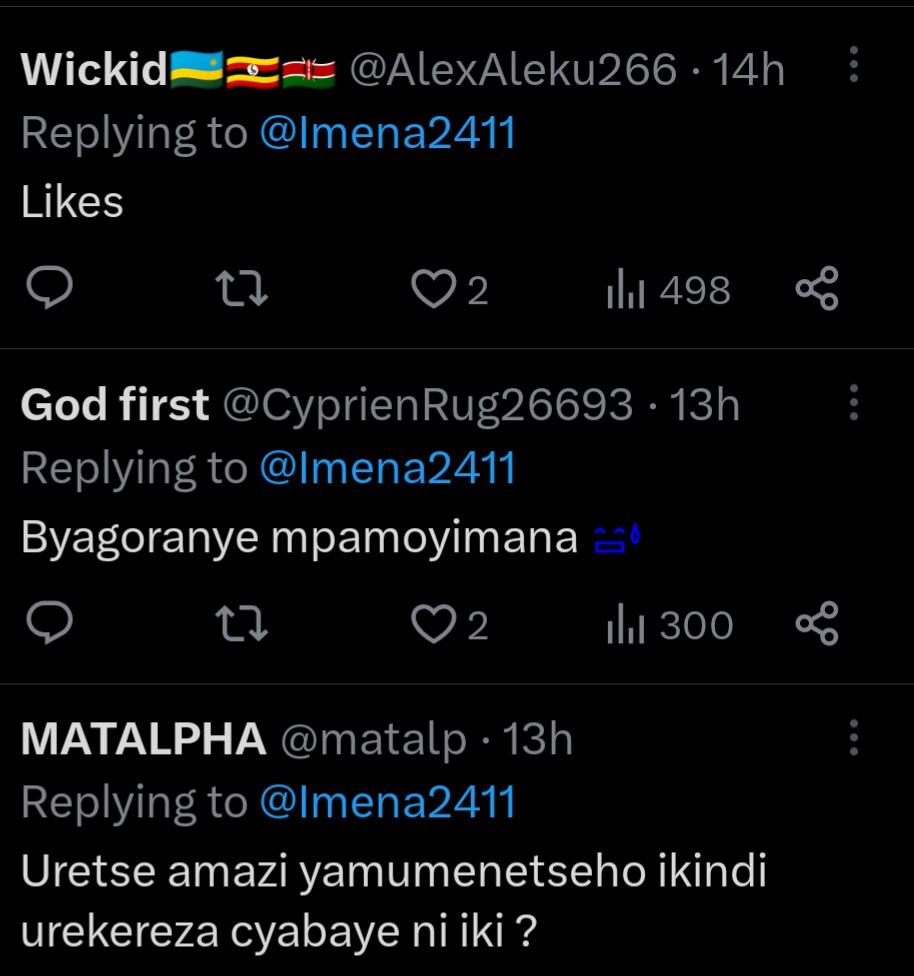Like the tweet by @AlexAleku266
Screen dimensions: 914x976
click(x=432, y=290)
